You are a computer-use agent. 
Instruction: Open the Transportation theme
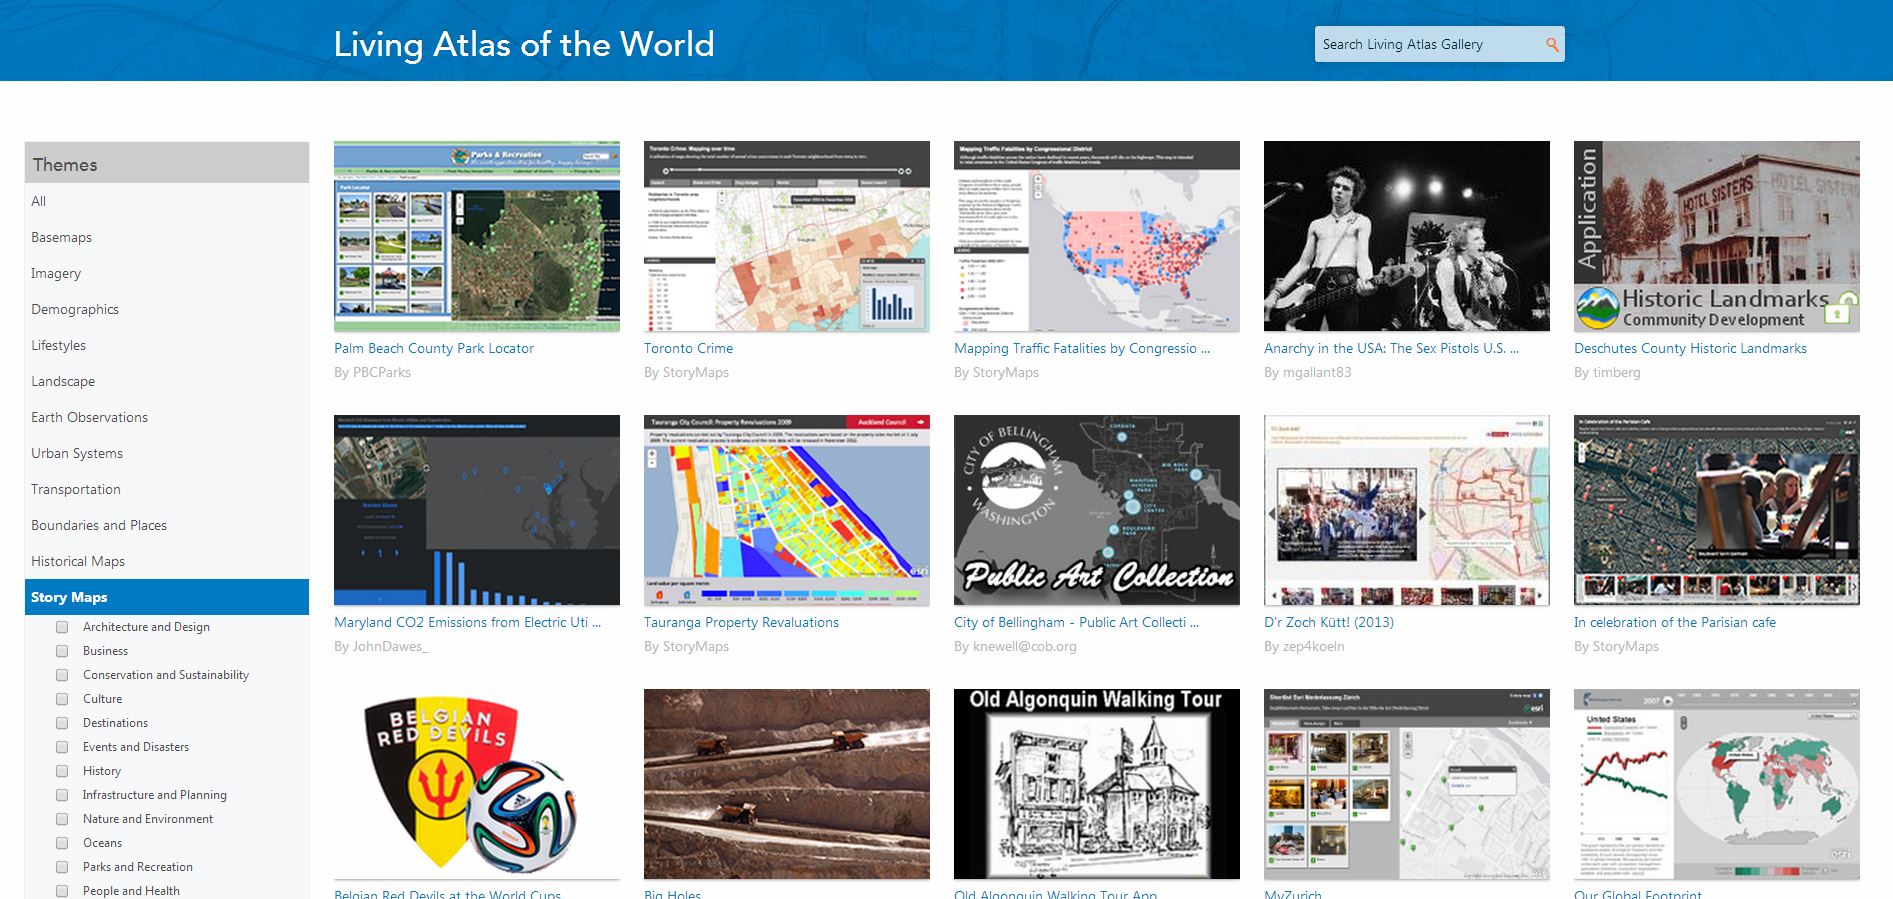167,489
